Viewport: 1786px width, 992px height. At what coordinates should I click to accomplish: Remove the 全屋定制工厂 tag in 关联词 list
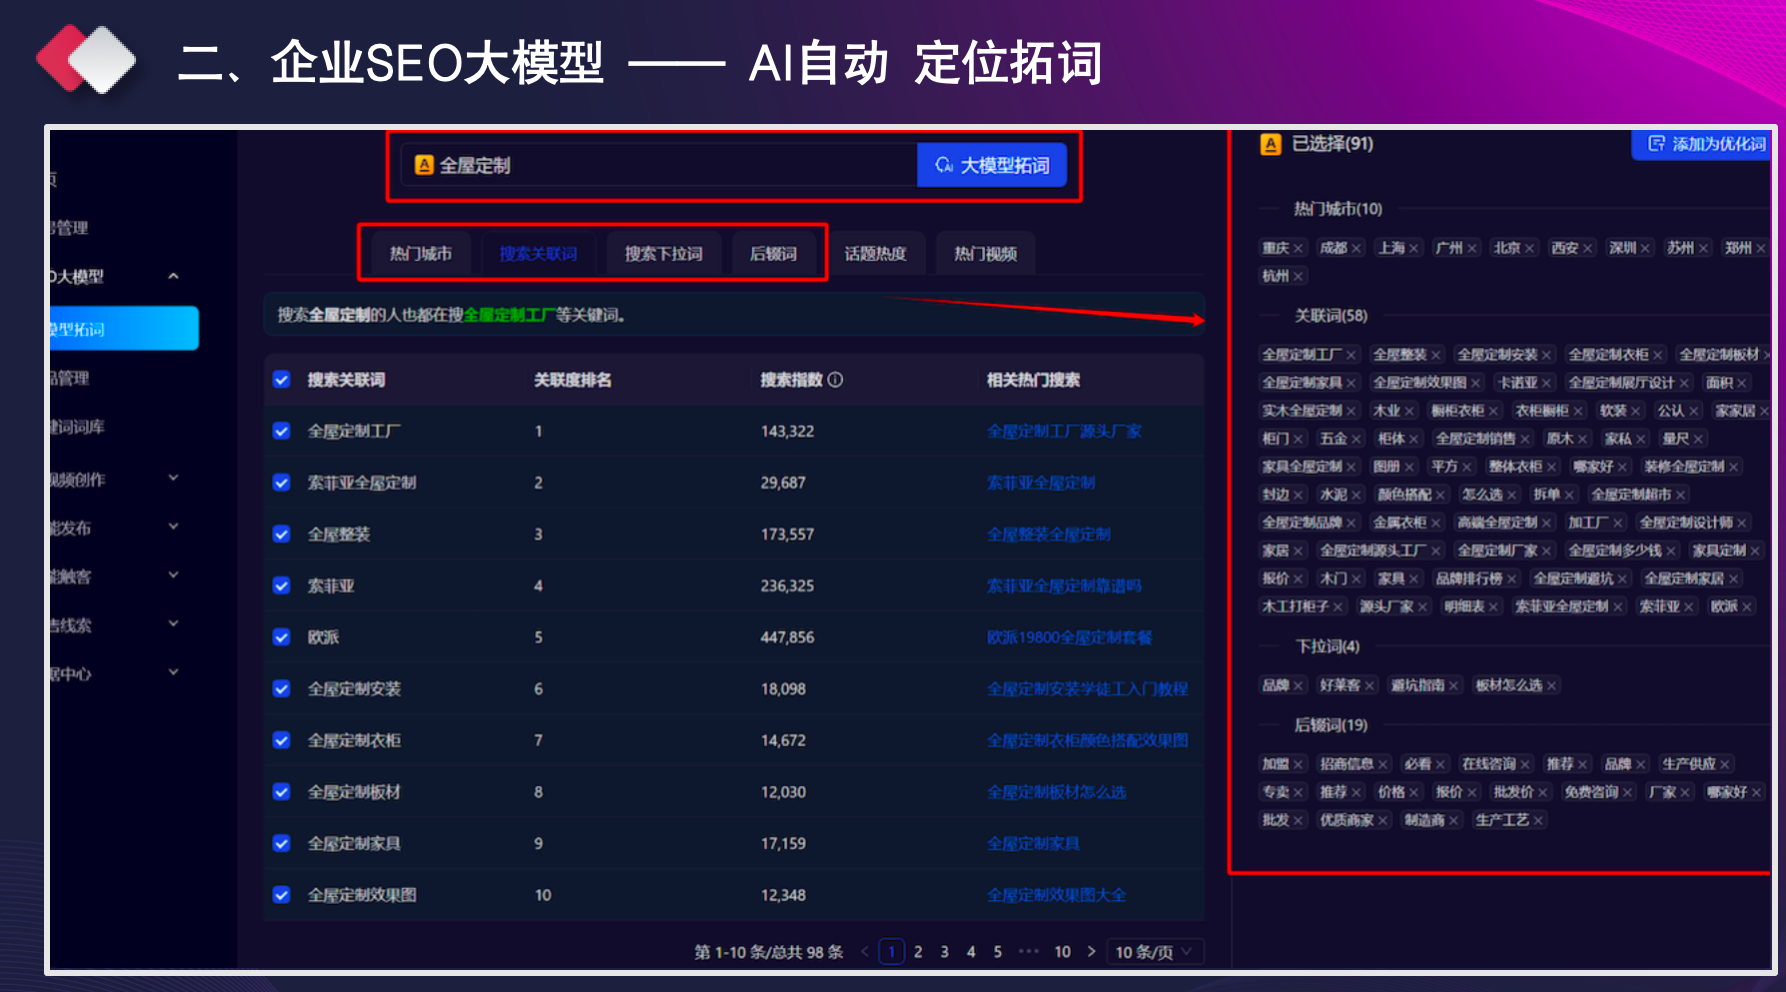pyautogui.click(x=1351, y=355)
